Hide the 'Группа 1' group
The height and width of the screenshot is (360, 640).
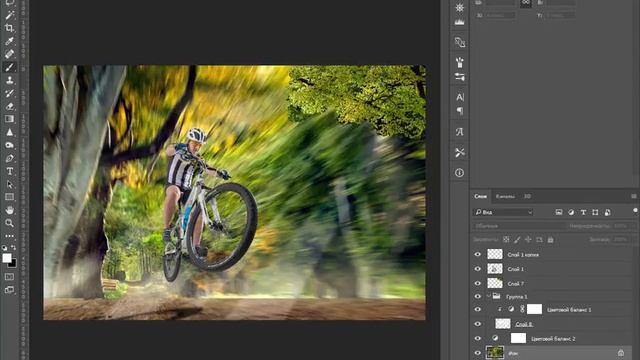[x=478, y=296]
